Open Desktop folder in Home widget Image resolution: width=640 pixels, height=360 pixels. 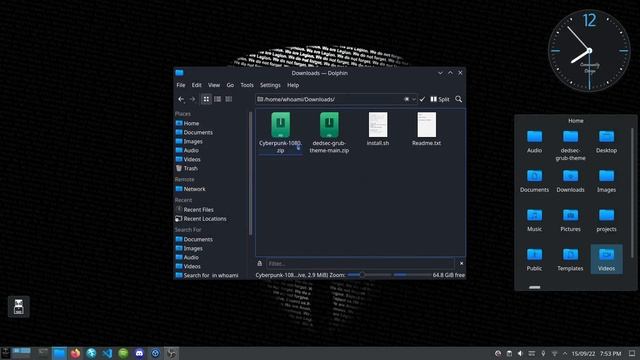(606, 142)
